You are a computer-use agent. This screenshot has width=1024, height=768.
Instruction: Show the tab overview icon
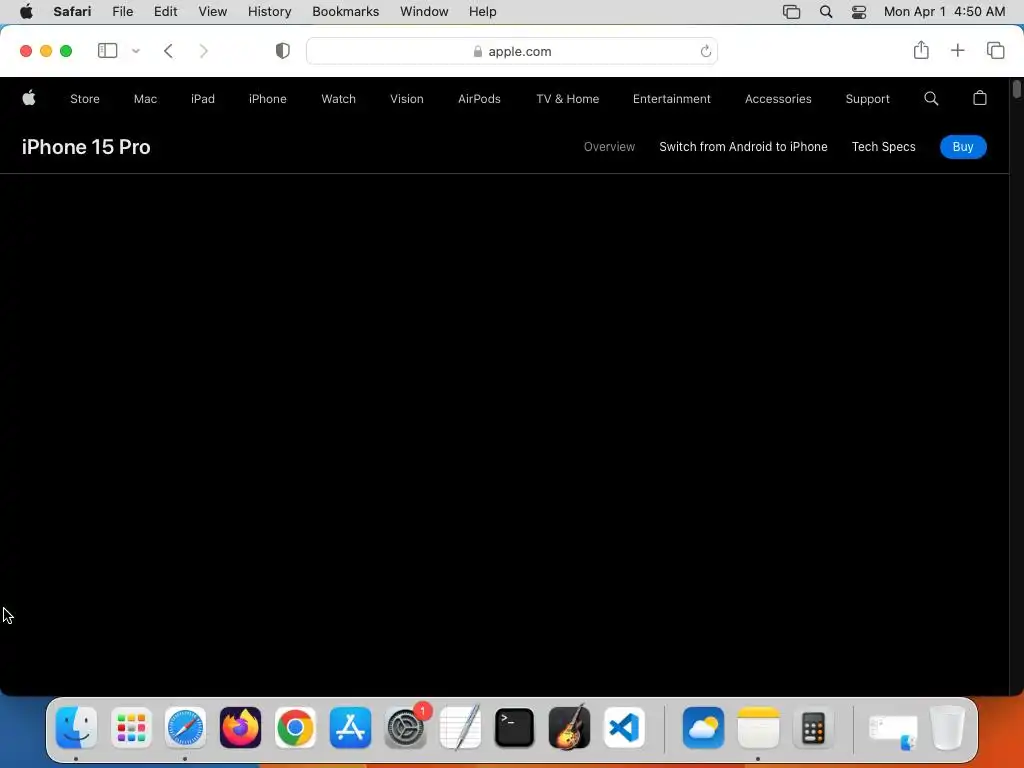pos(995,50)
